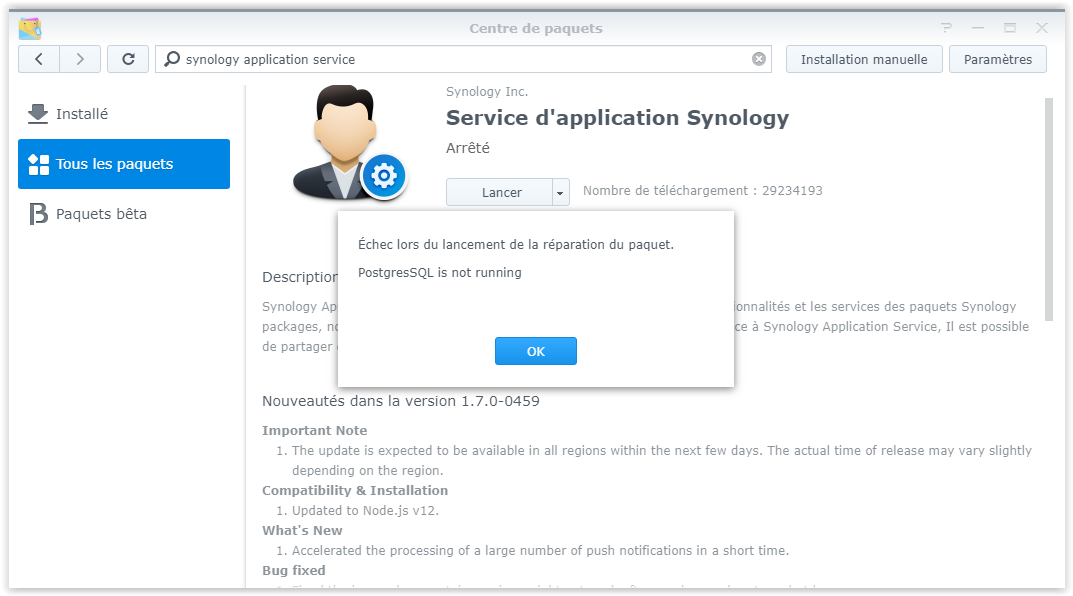This screenshot has width=1073, height=596.
Task: Click Nouveautés dans la version 1.7.0-0459 heading
Action: click(x=401, y=401)
